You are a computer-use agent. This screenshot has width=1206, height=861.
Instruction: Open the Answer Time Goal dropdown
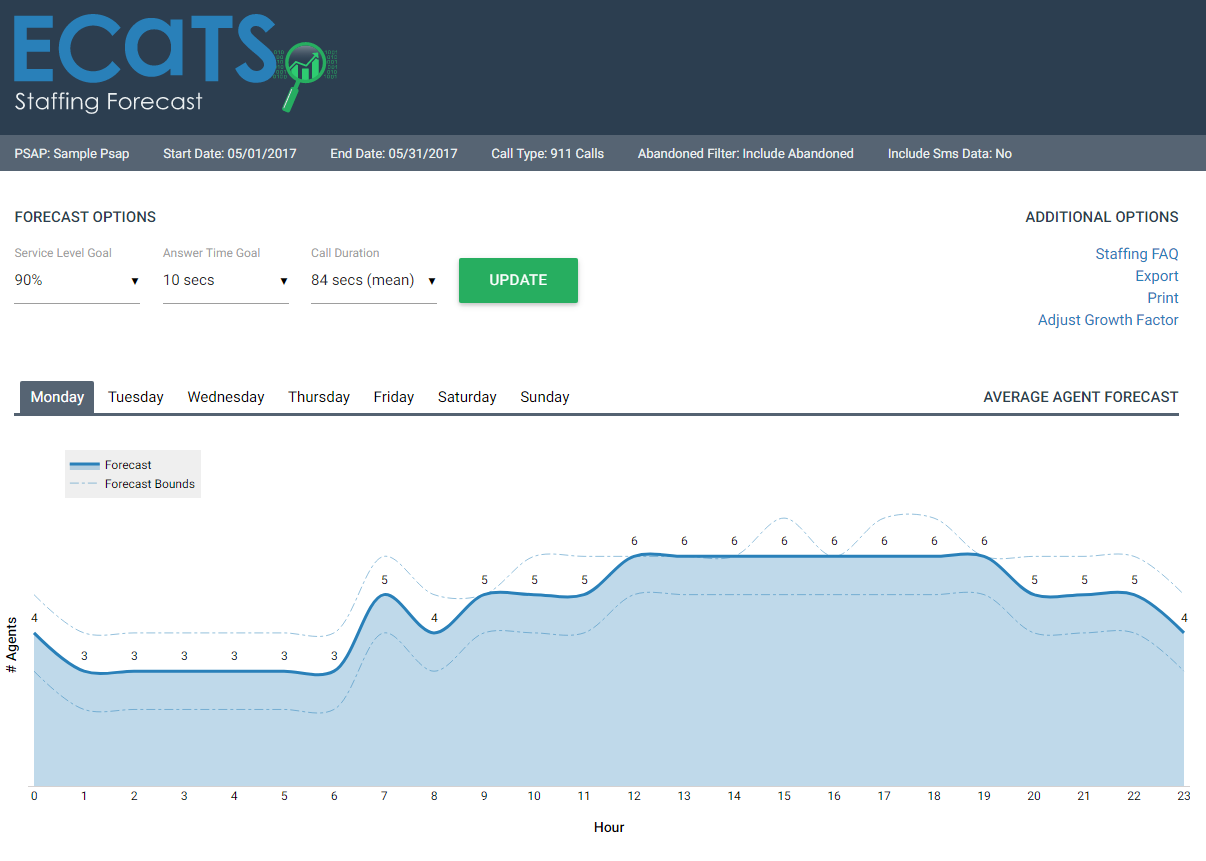click(225, 280)
